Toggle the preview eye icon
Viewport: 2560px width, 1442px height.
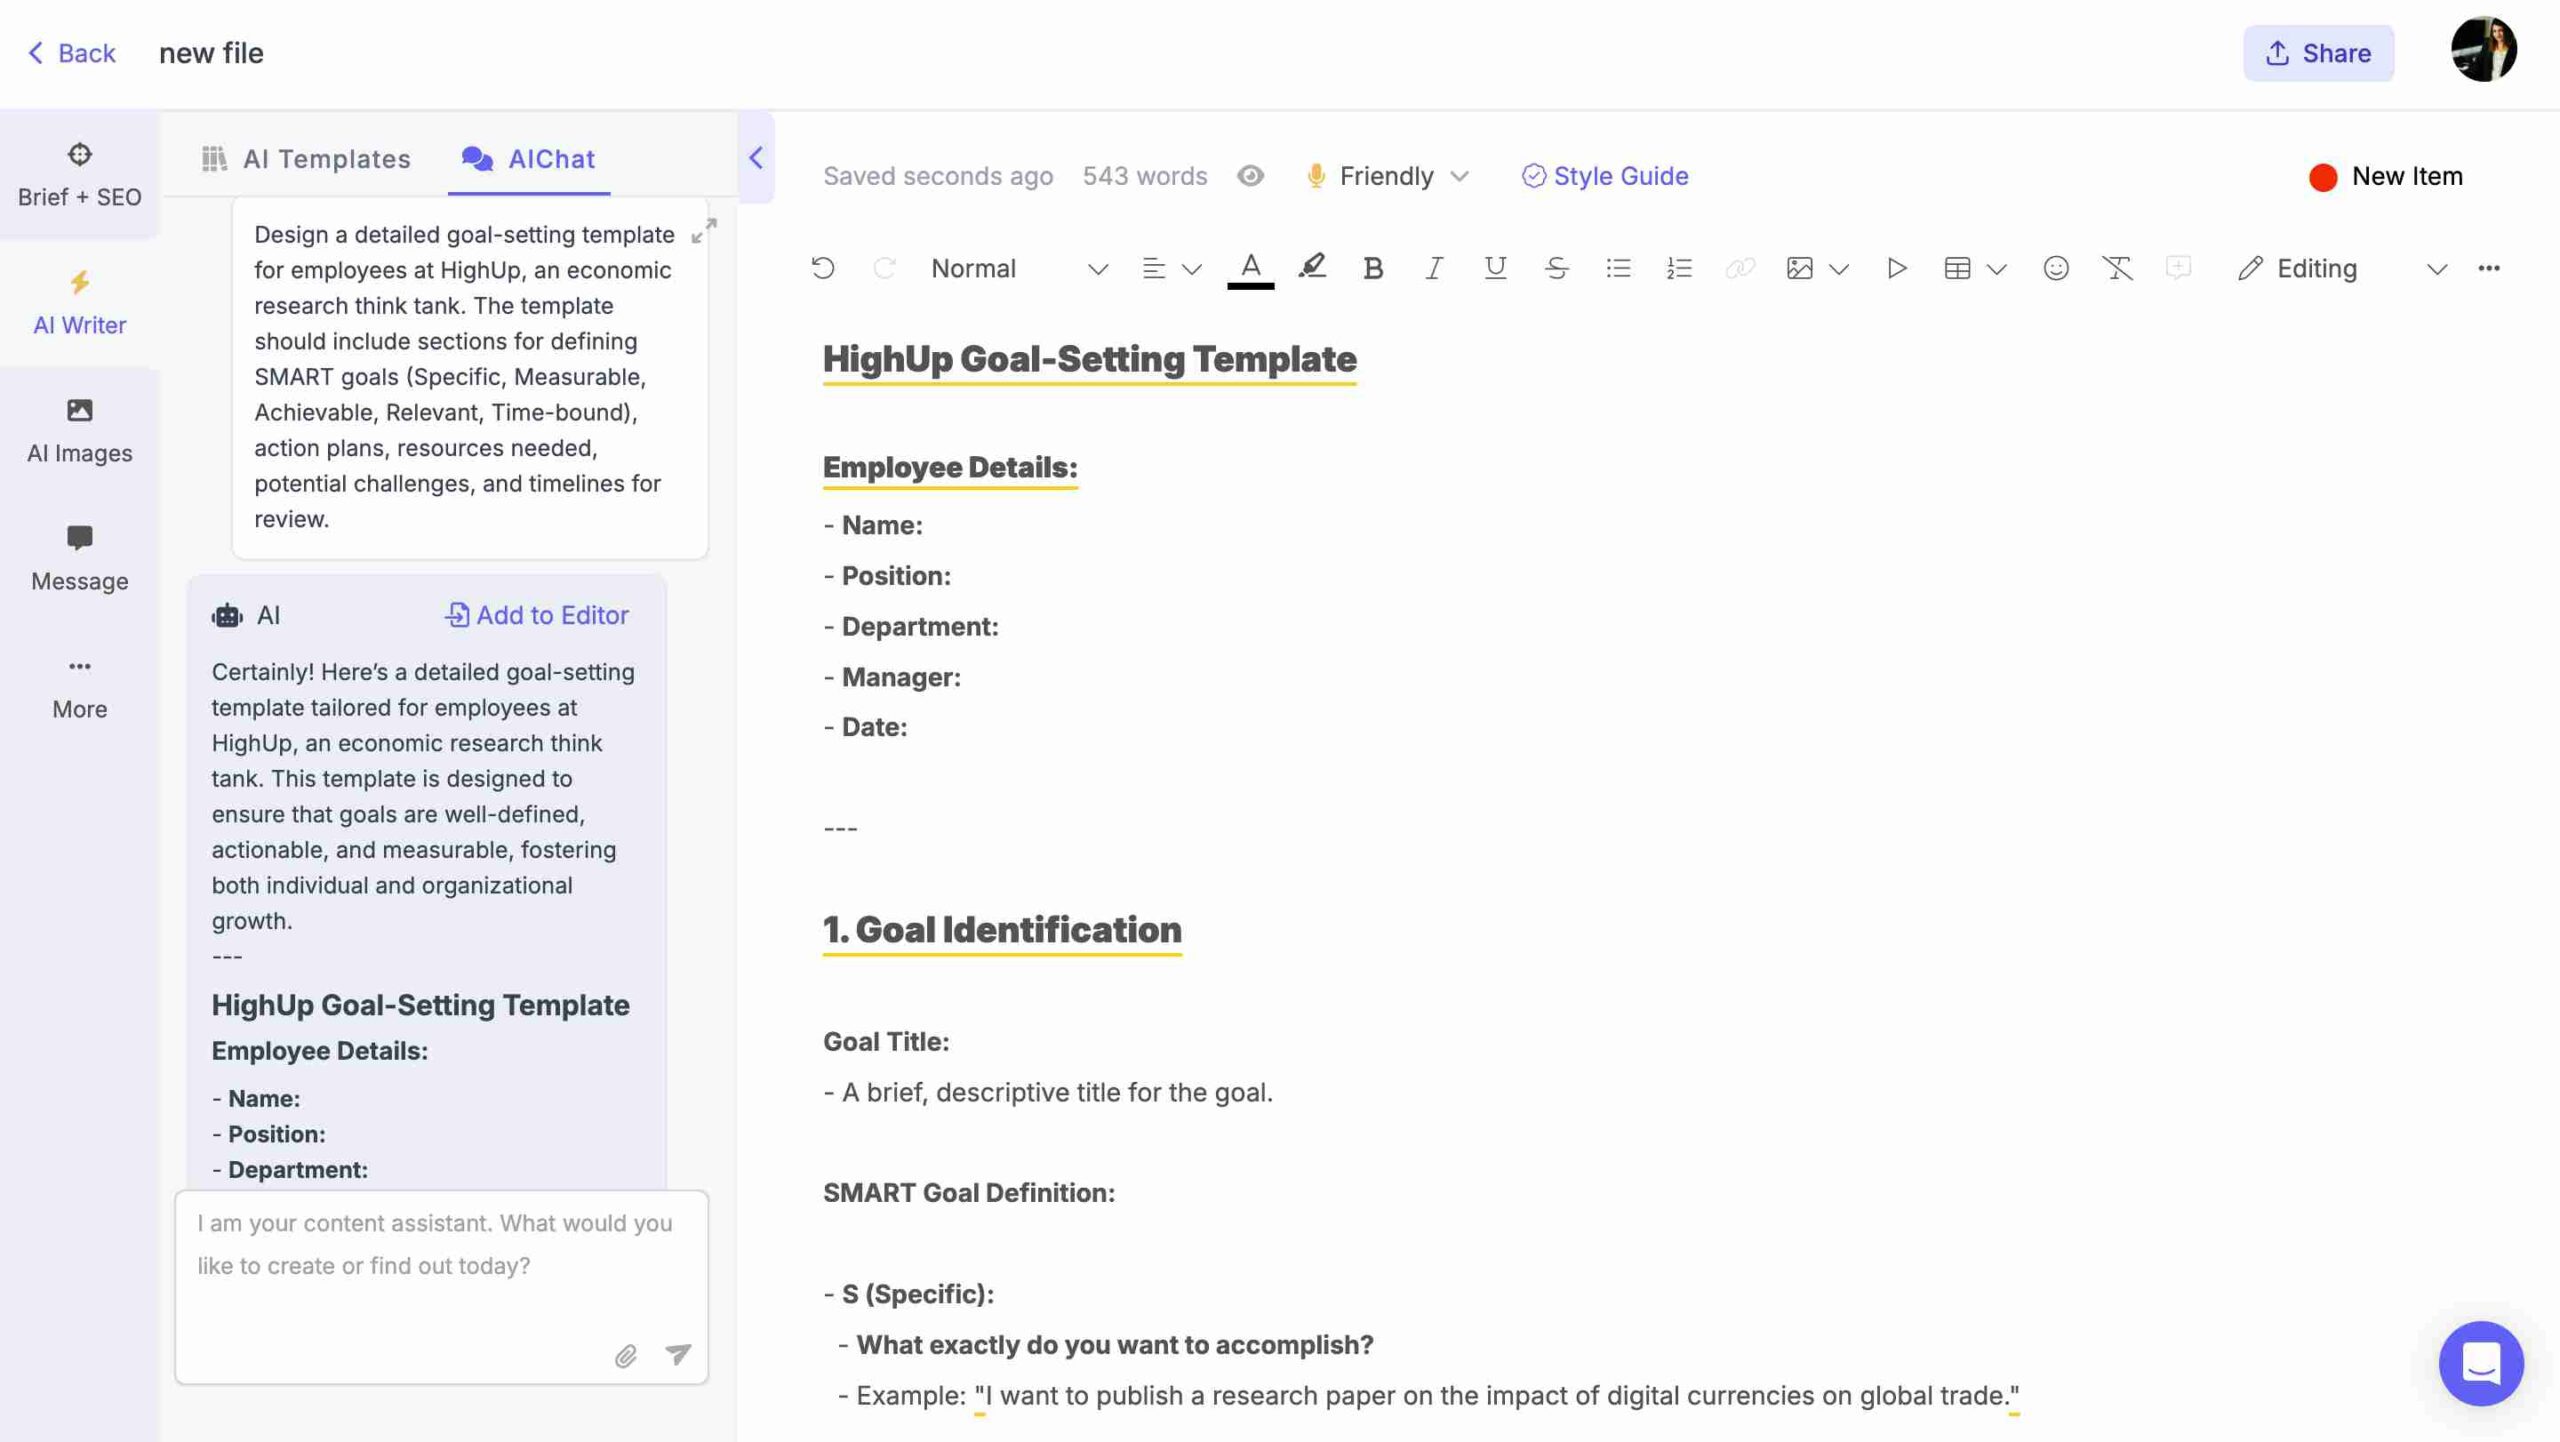coord(1250,176)
